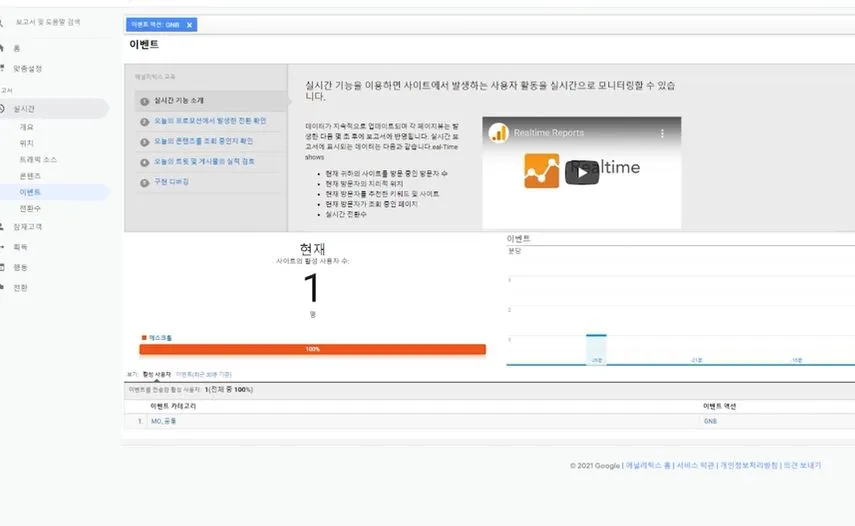Click the active users count 1

coord(311,288)
